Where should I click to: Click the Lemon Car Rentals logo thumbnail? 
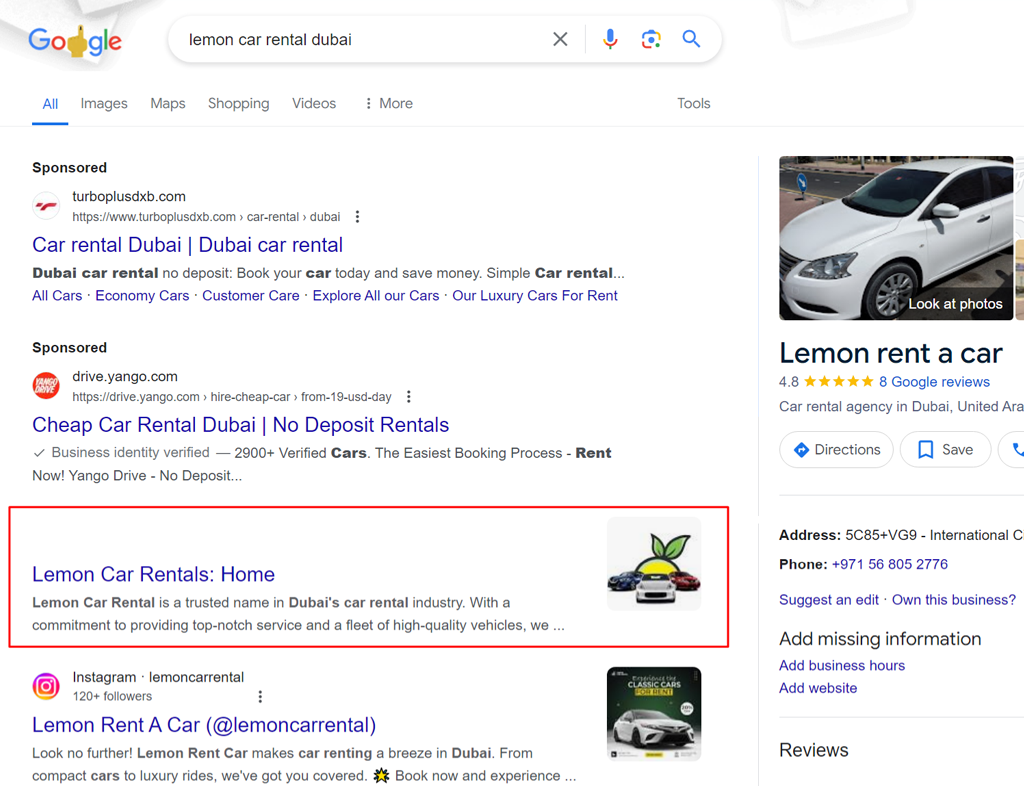tap(654, 564)
